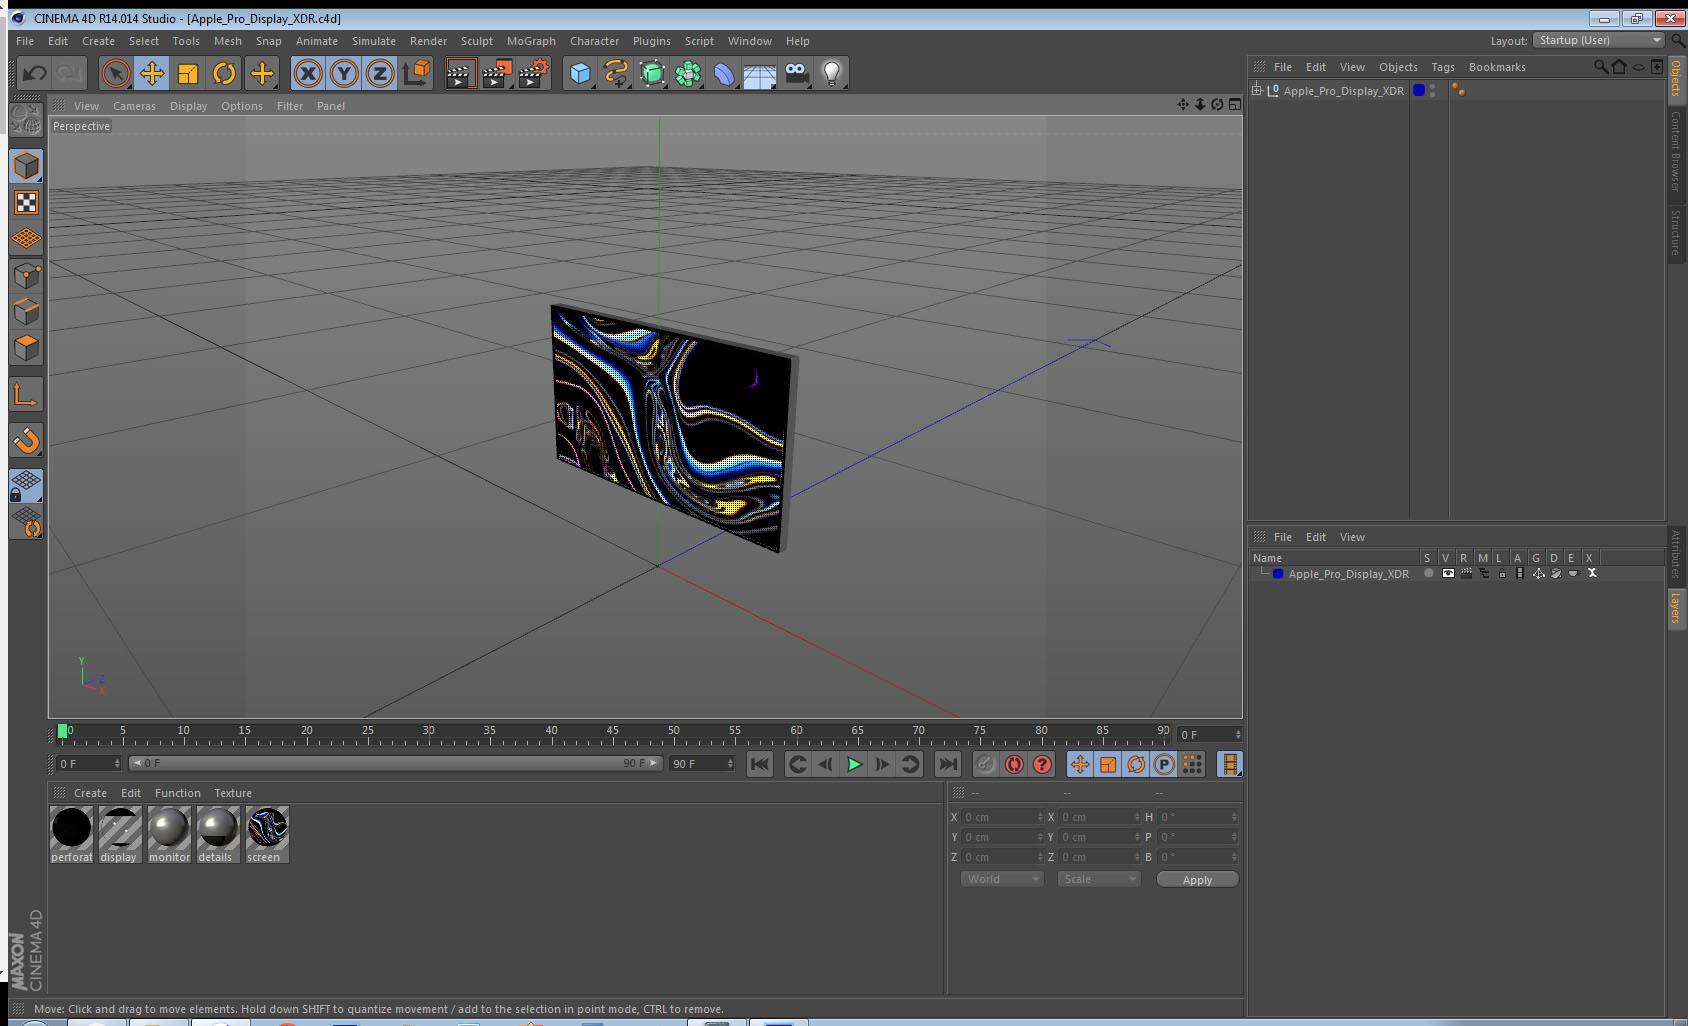Toggle autokeying button
Viewport: 1688px width, 1026px height.
coord(1014,764)
